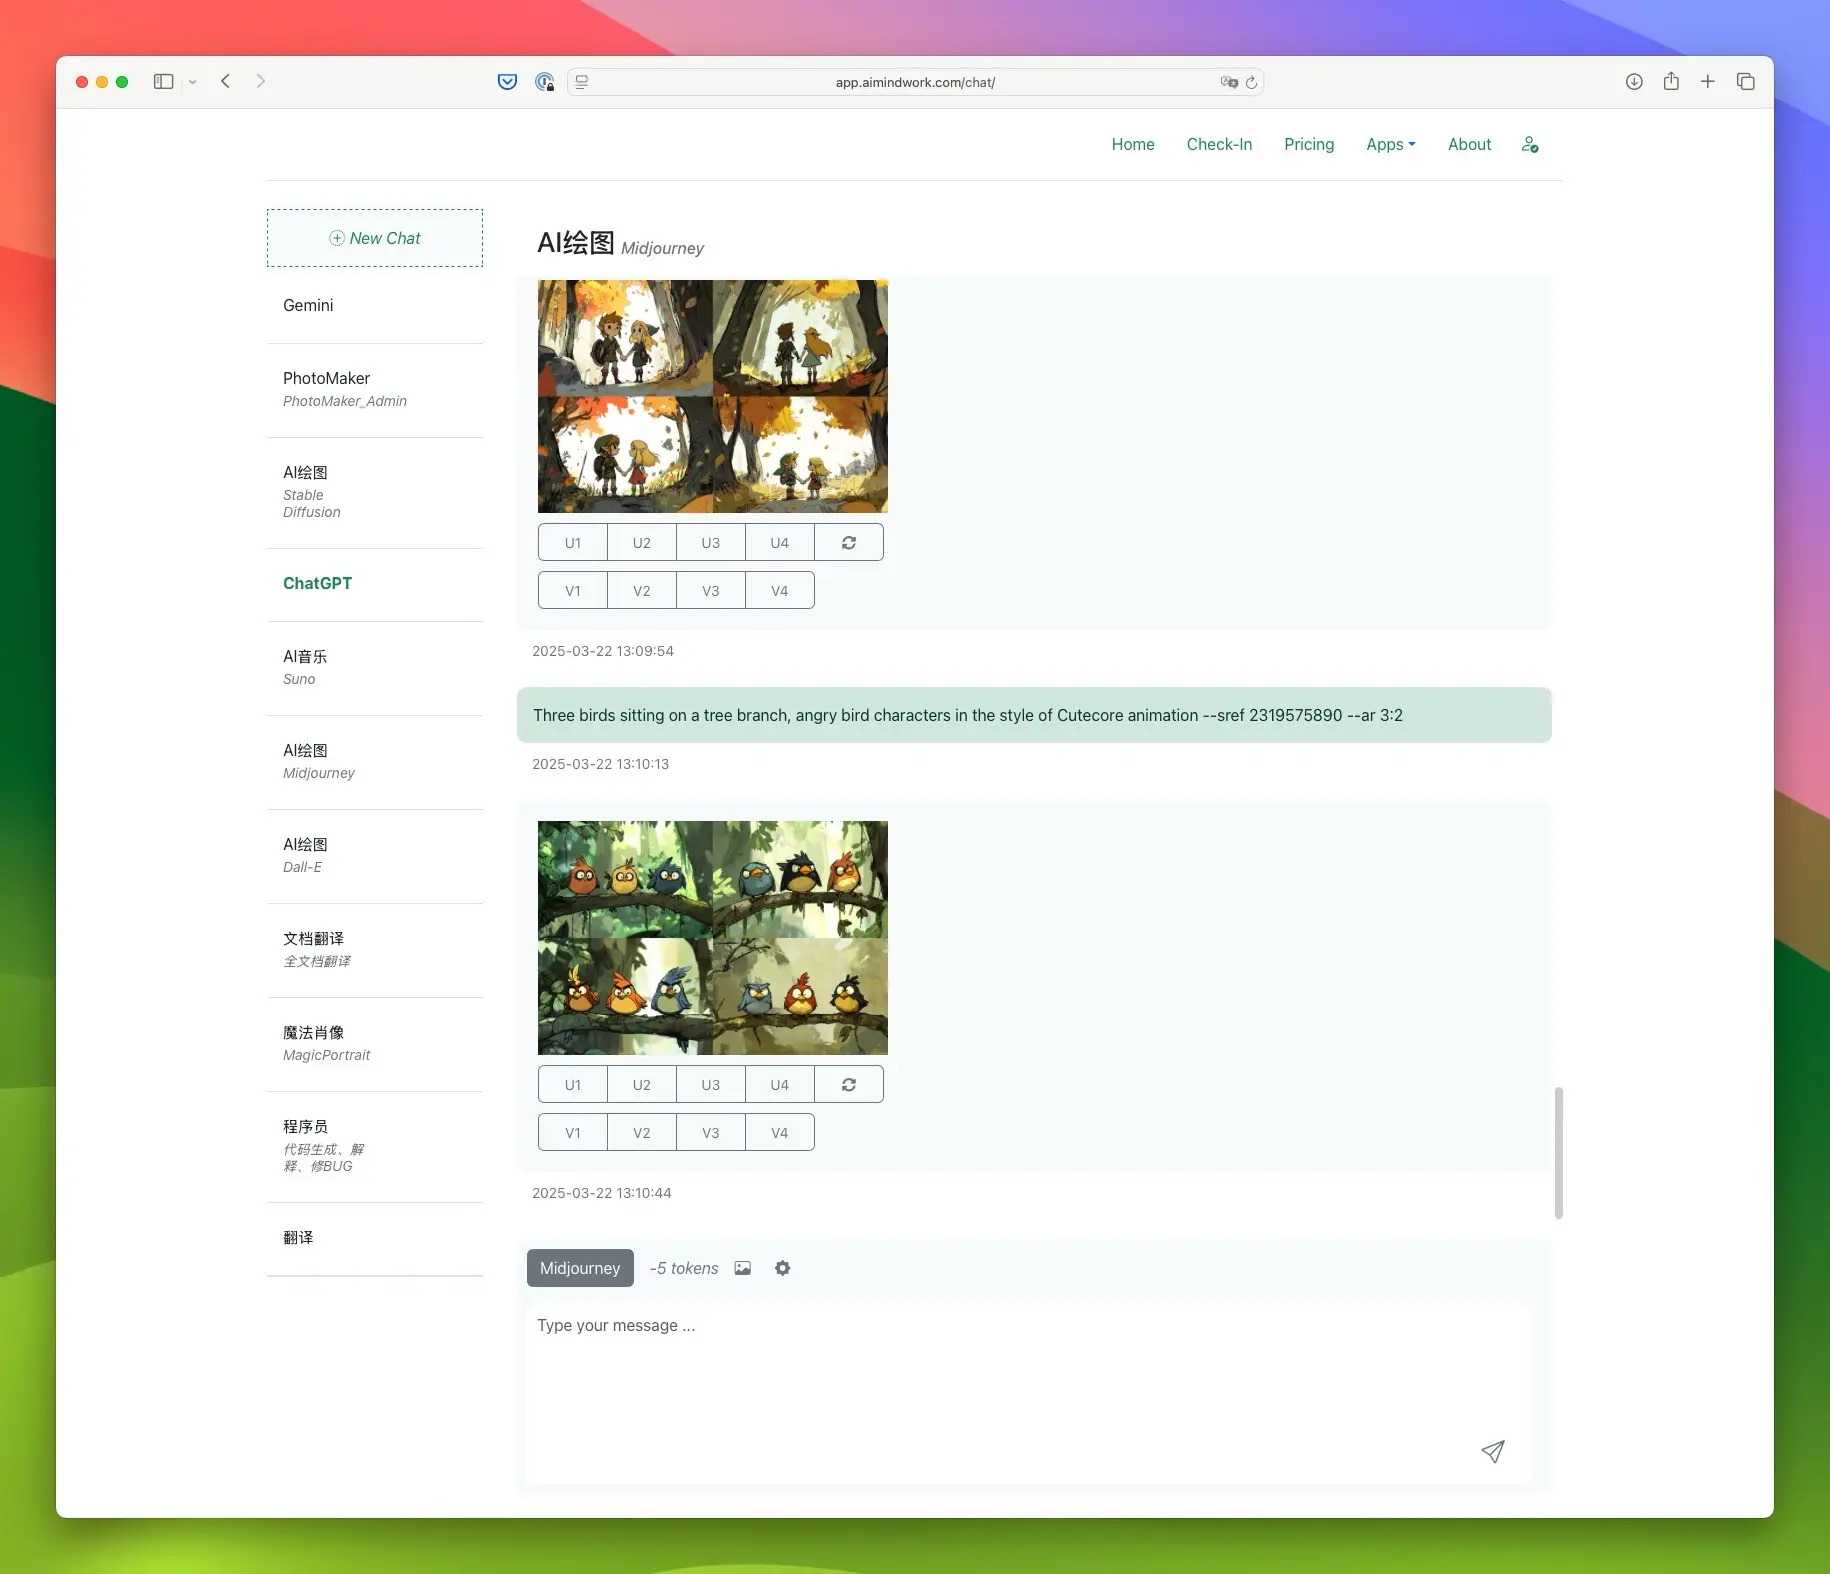Click the Safari share icon
The height and width of the screenshot is (1574, 1830).
pyautogui.click(x=1671, y=81)
